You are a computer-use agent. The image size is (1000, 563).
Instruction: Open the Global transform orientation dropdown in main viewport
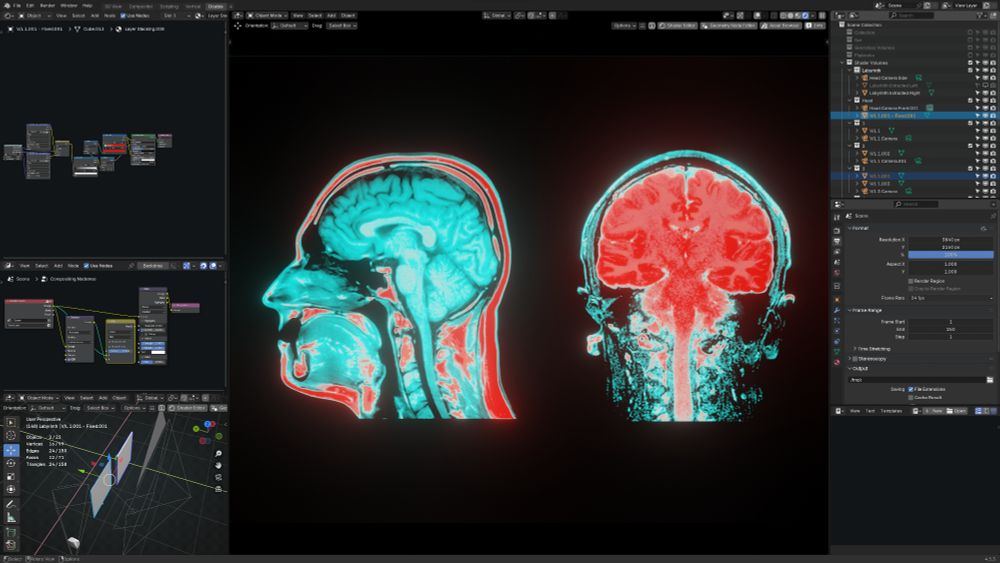[x=497, y=15]
